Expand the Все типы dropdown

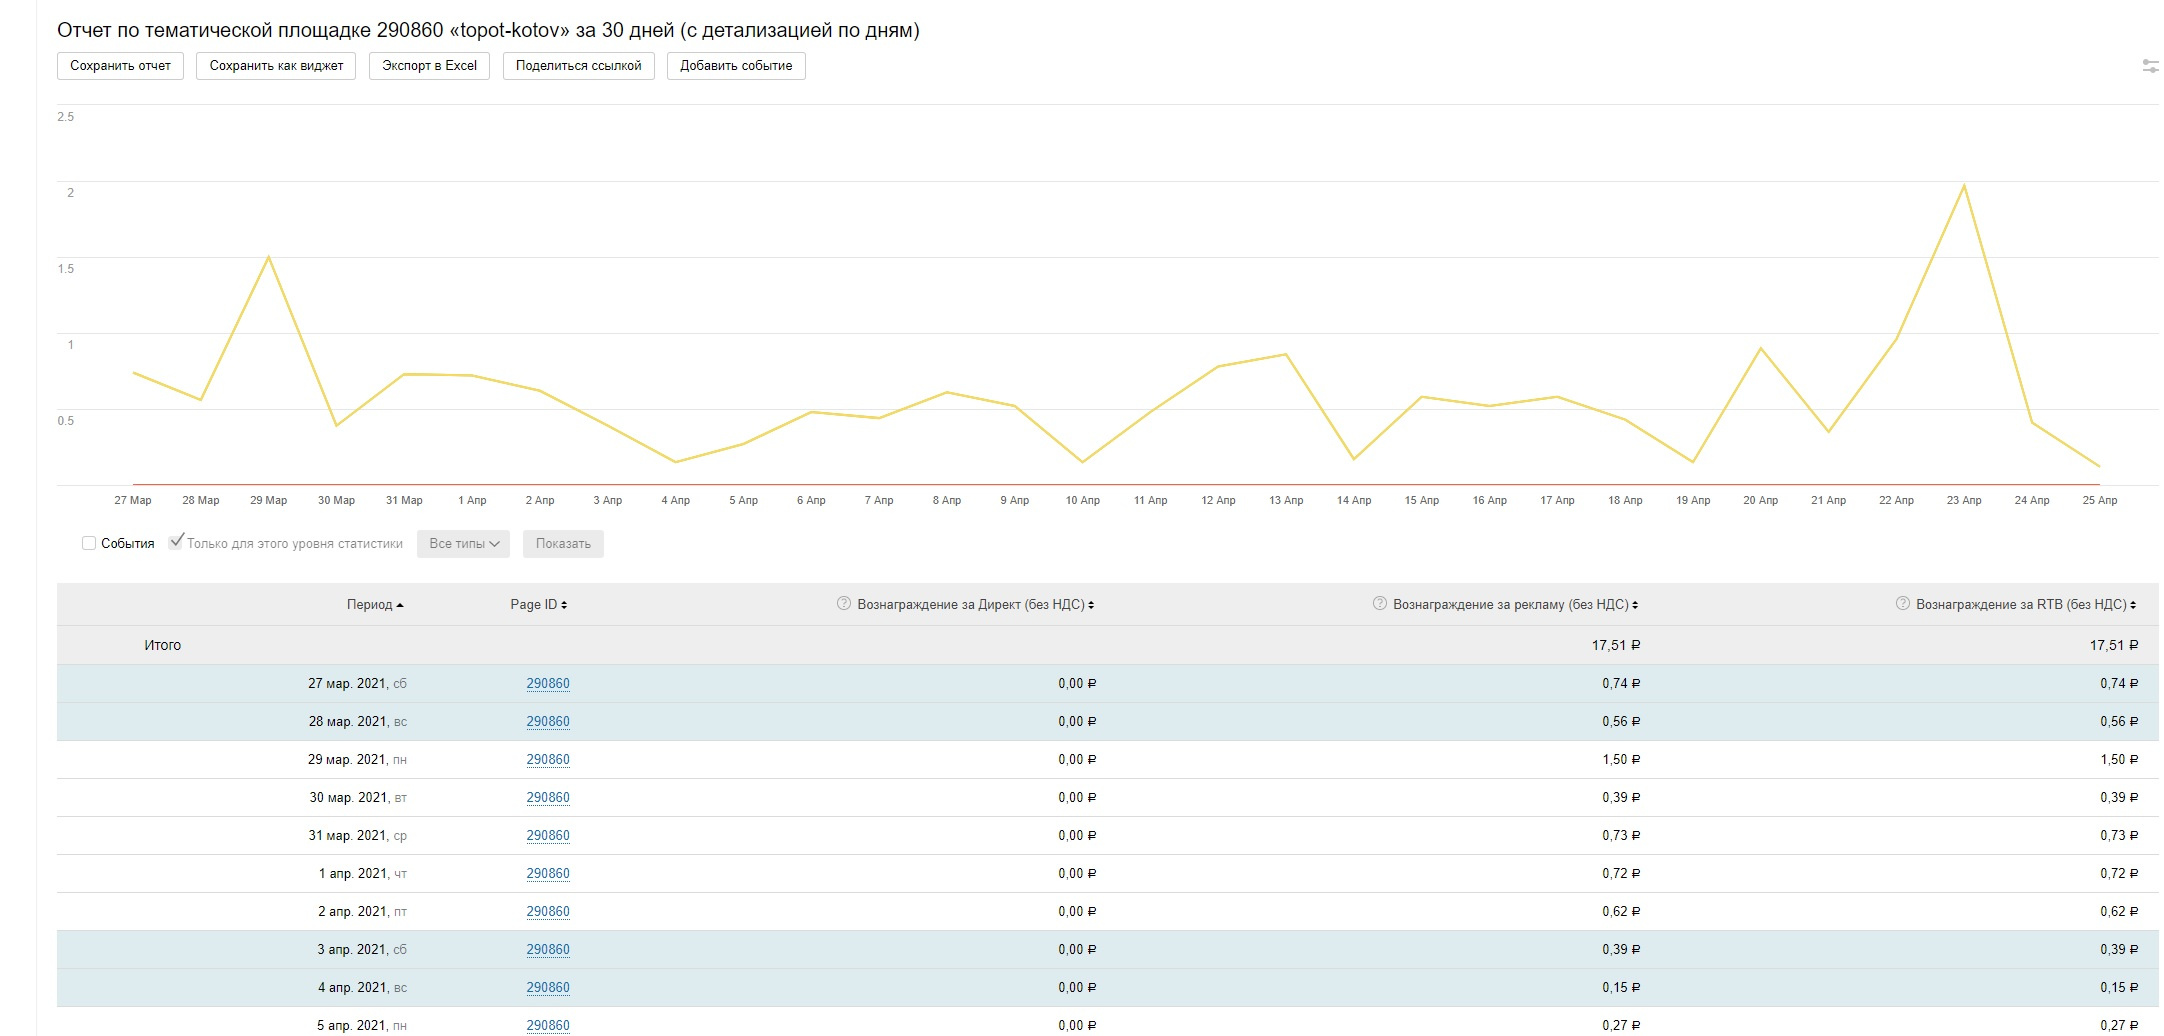[x=464, y=544]
